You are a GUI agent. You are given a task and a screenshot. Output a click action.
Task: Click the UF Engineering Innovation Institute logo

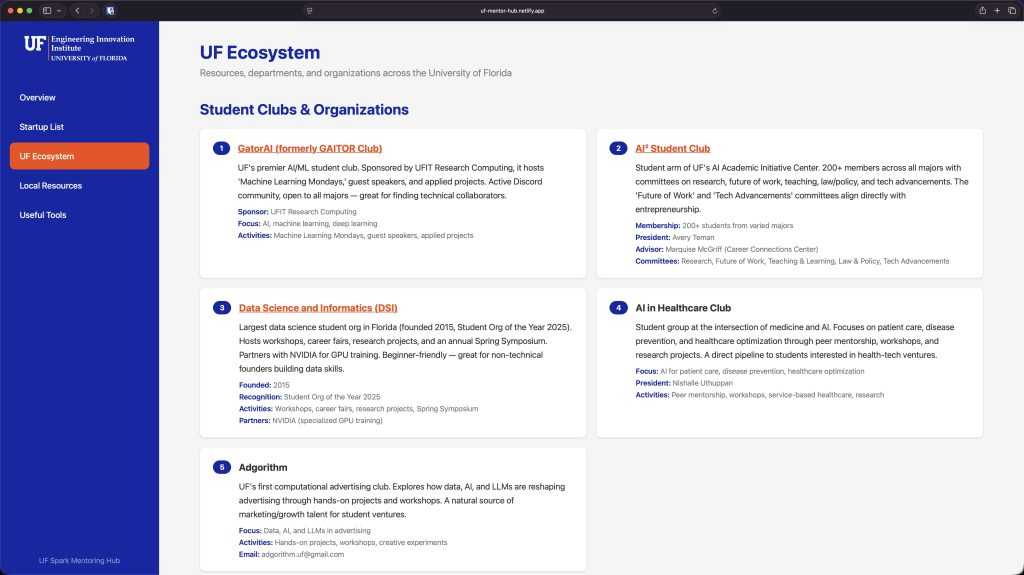tap(79, 48)
